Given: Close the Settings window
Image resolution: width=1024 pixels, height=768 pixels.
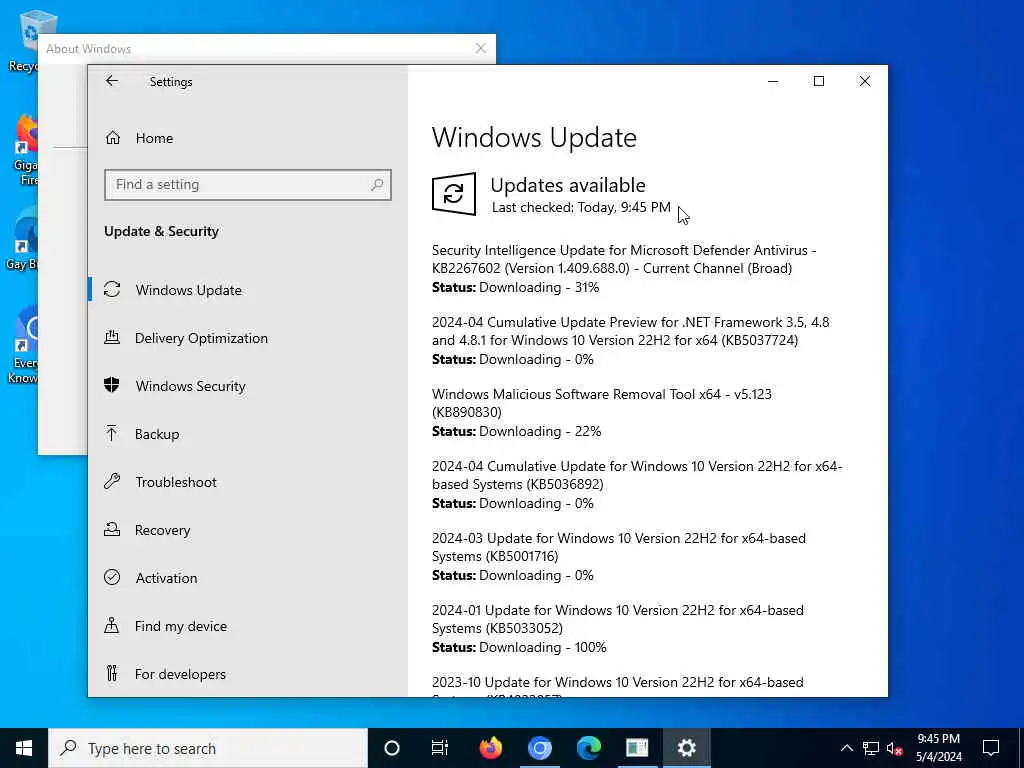Looking at the screenshot, I should 865,81.
